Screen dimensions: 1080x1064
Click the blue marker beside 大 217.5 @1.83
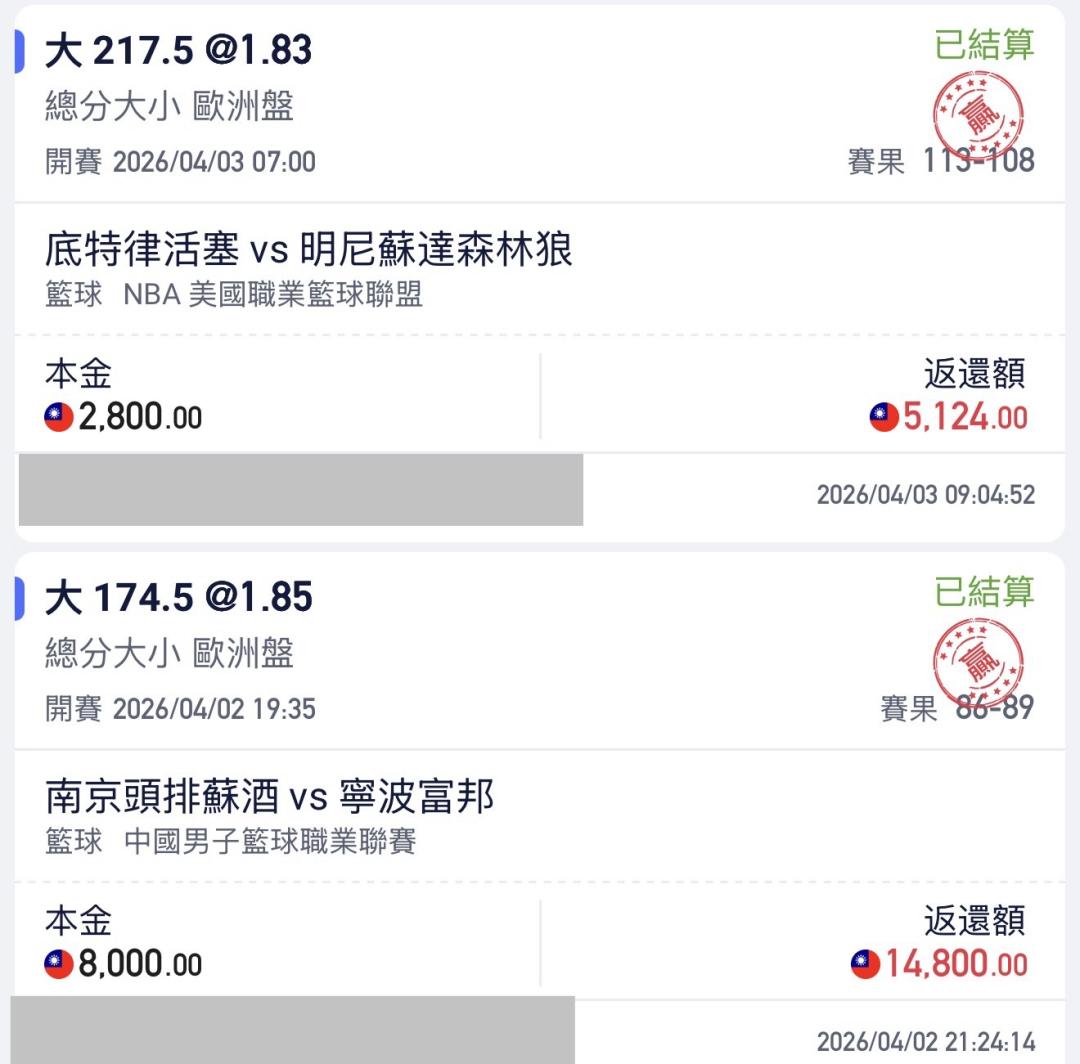click(19, 51)
